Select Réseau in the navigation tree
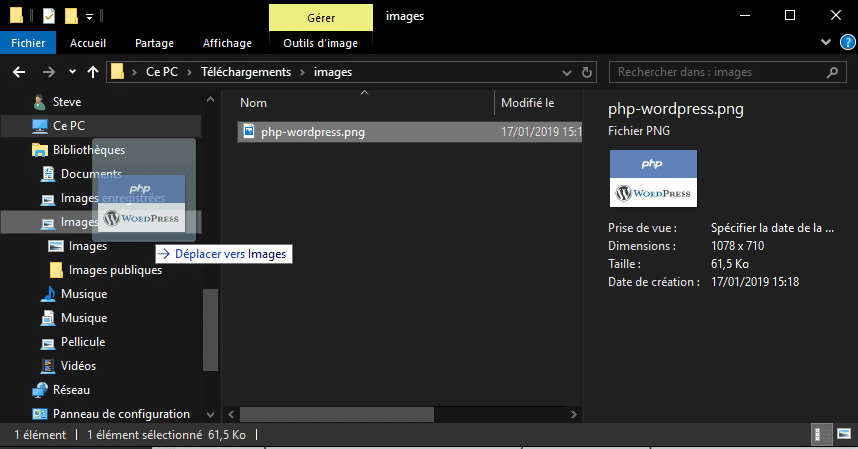 click(71, 390)
